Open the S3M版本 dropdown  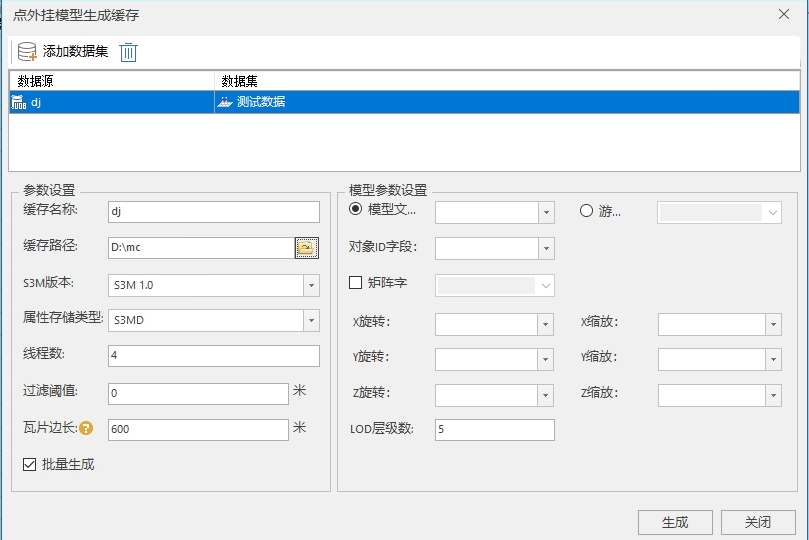pyautogui.click(x=311, y=285)
